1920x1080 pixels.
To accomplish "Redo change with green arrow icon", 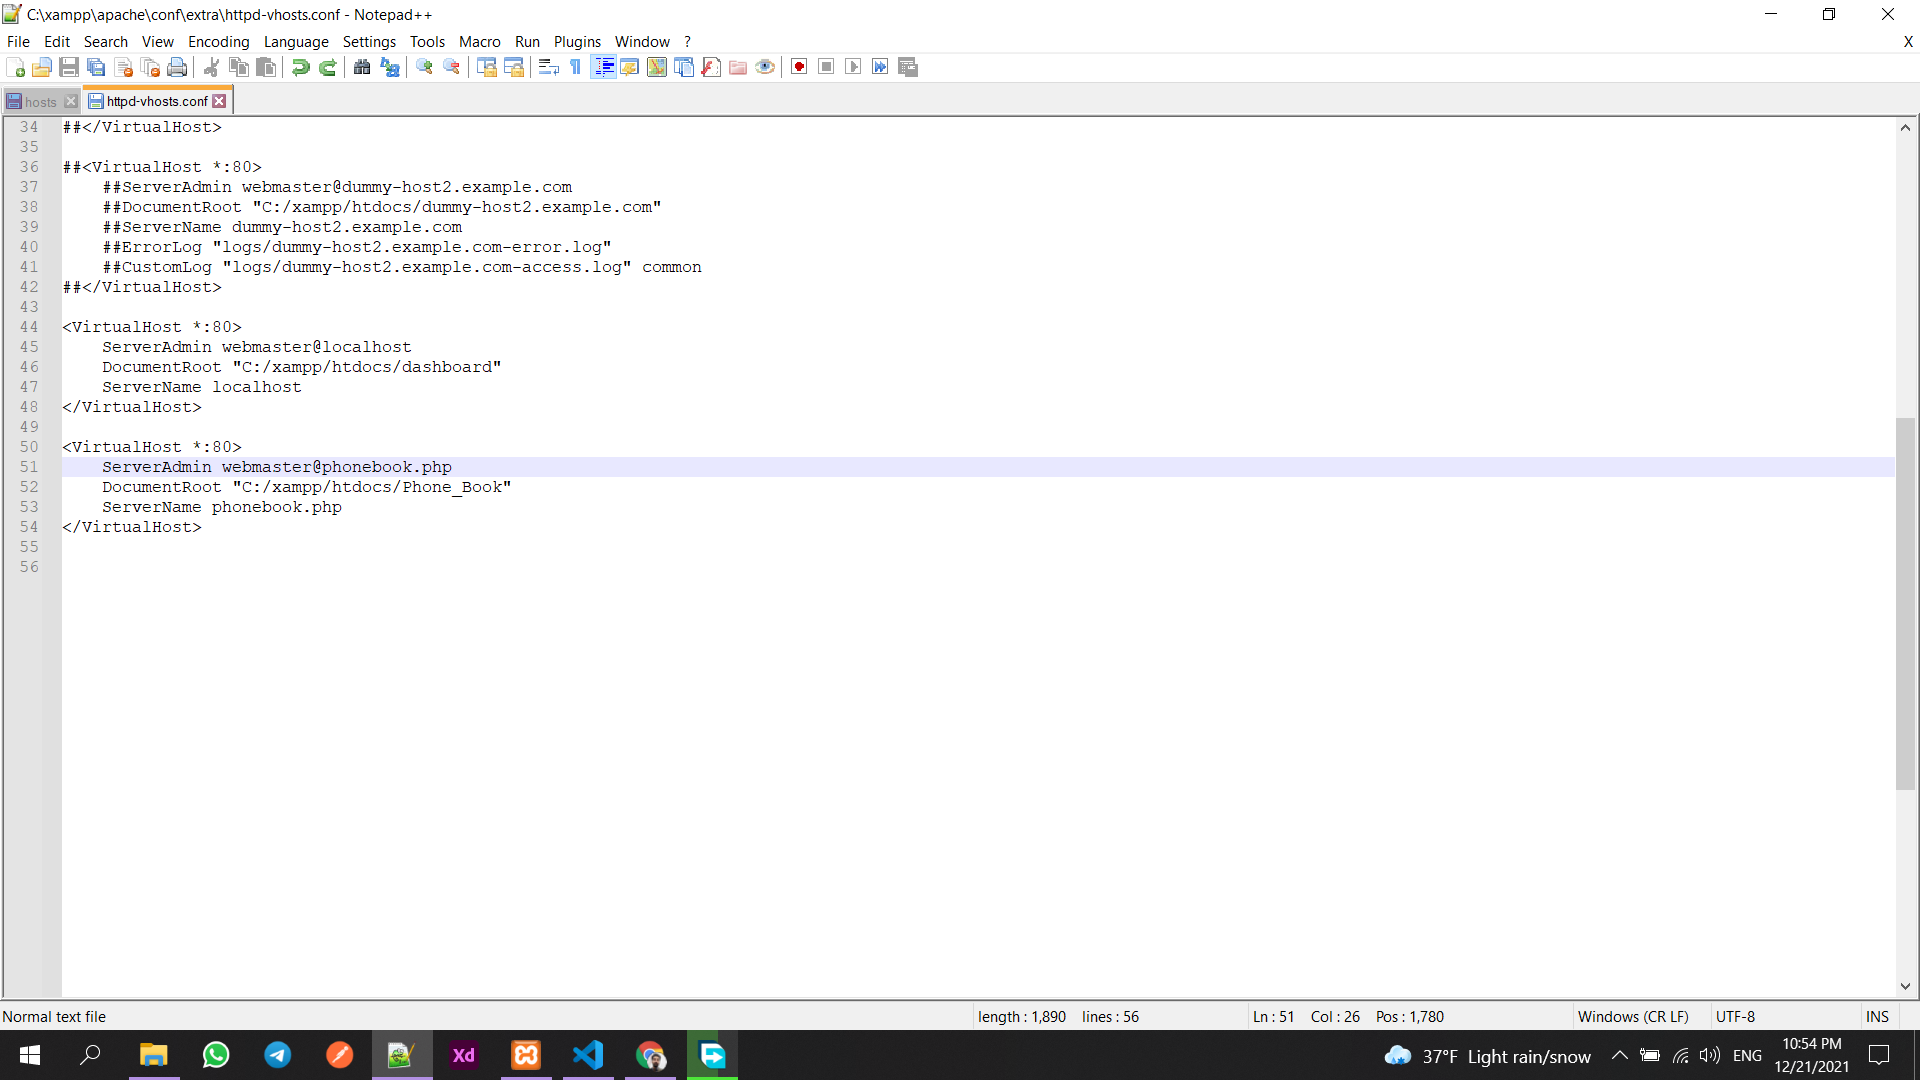I will pyautogui.click(x=327, y=67).
